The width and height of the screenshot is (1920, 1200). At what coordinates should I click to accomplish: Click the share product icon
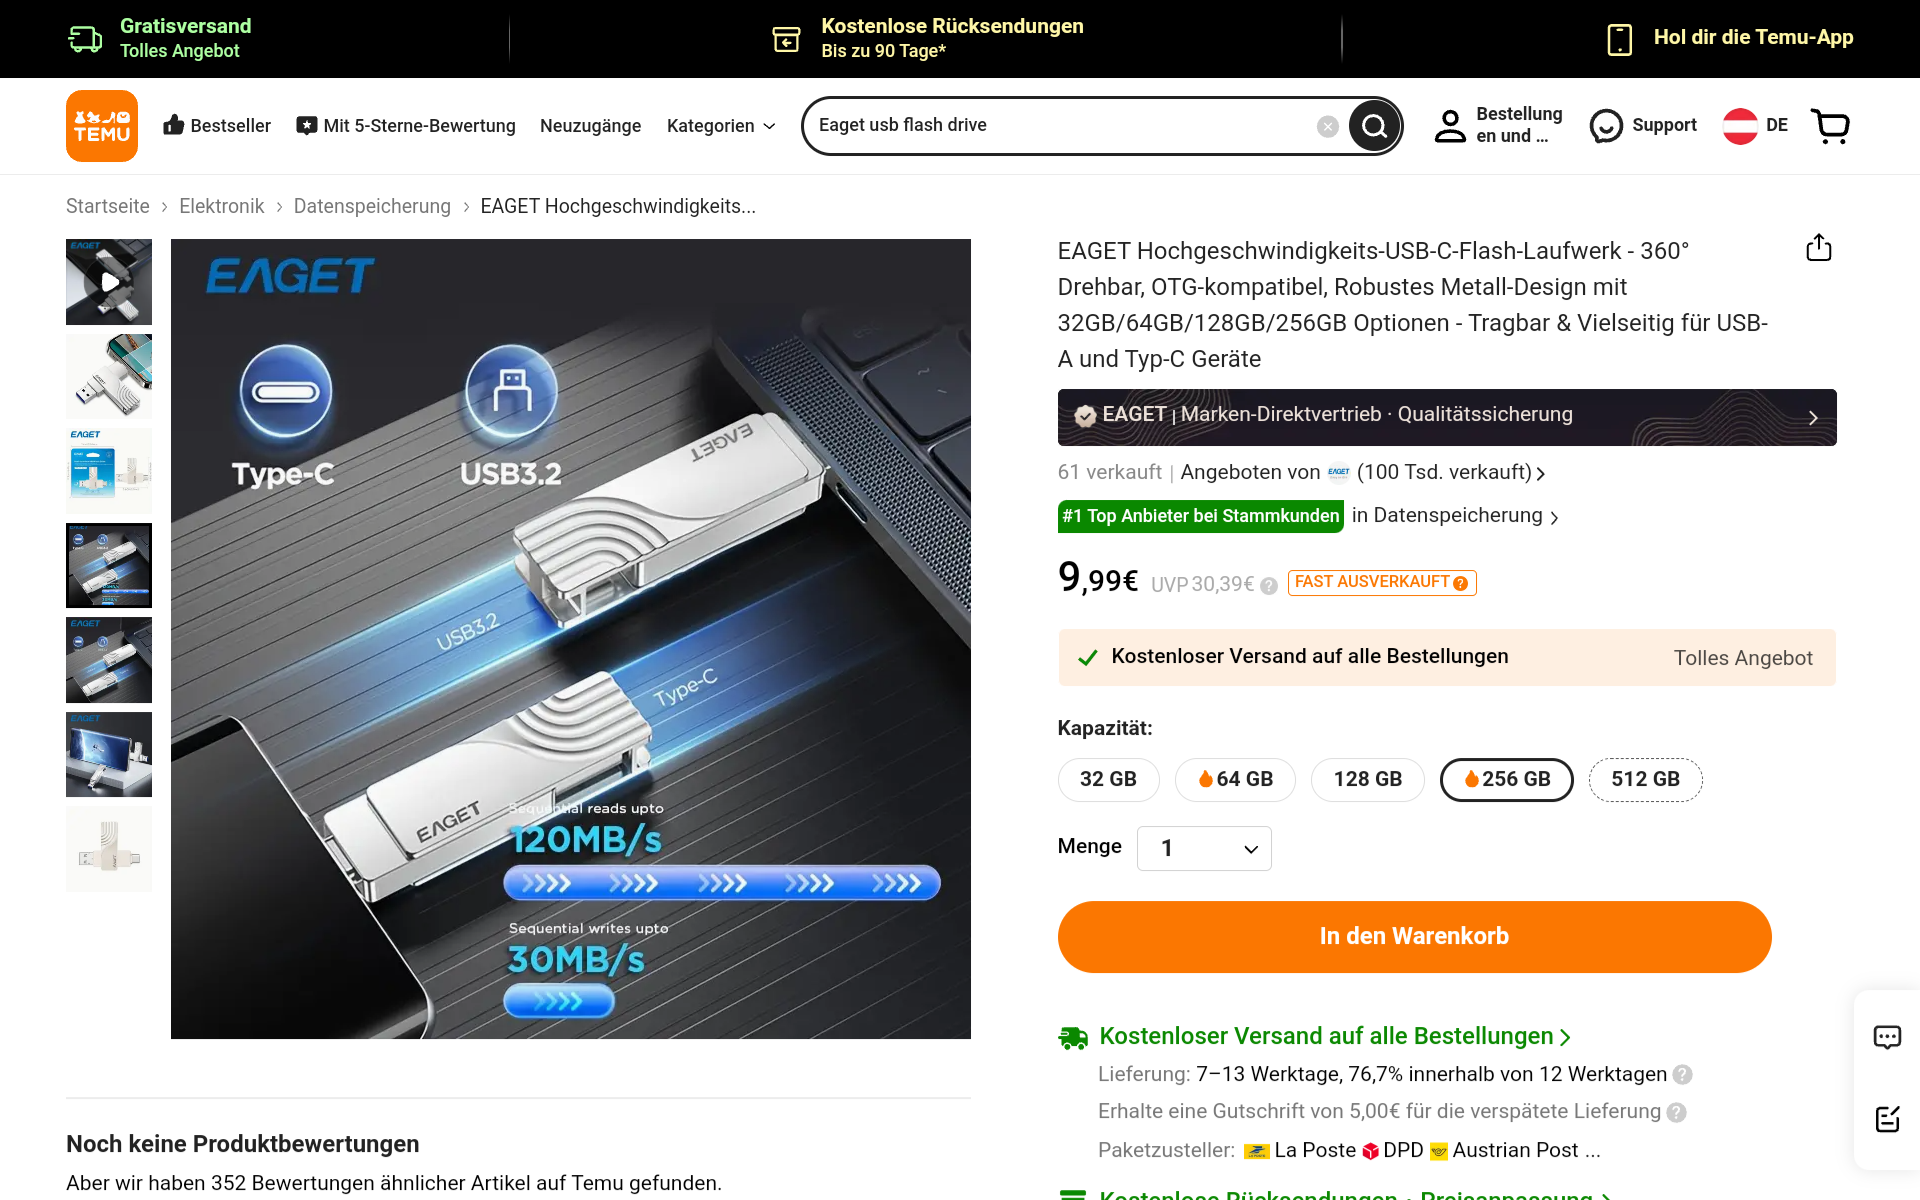coord(1818,248)
